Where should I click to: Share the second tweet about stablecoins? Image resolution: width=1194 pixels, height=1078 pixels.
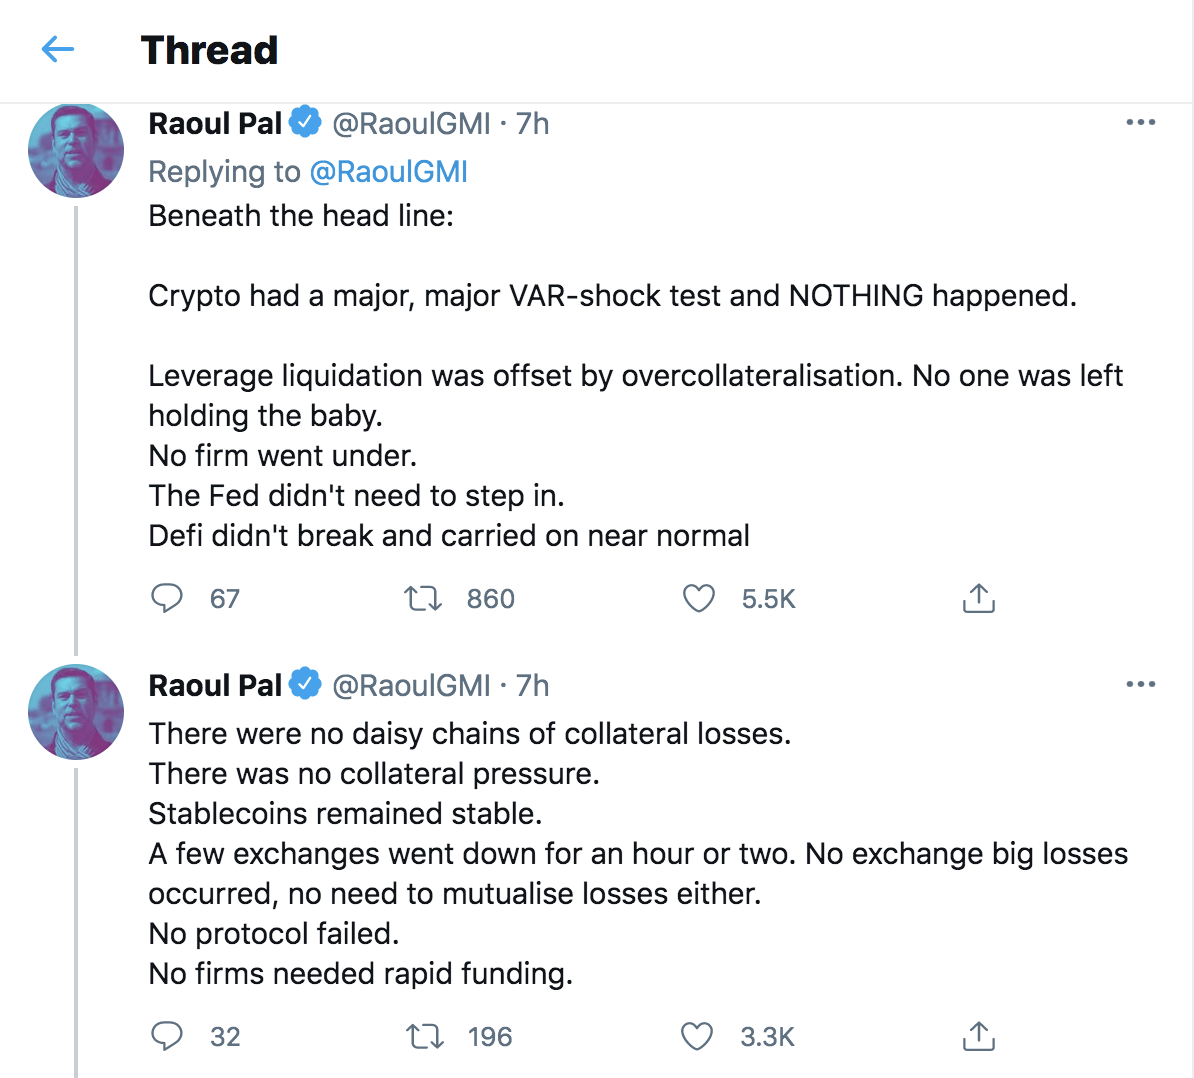click(979, 1036)
